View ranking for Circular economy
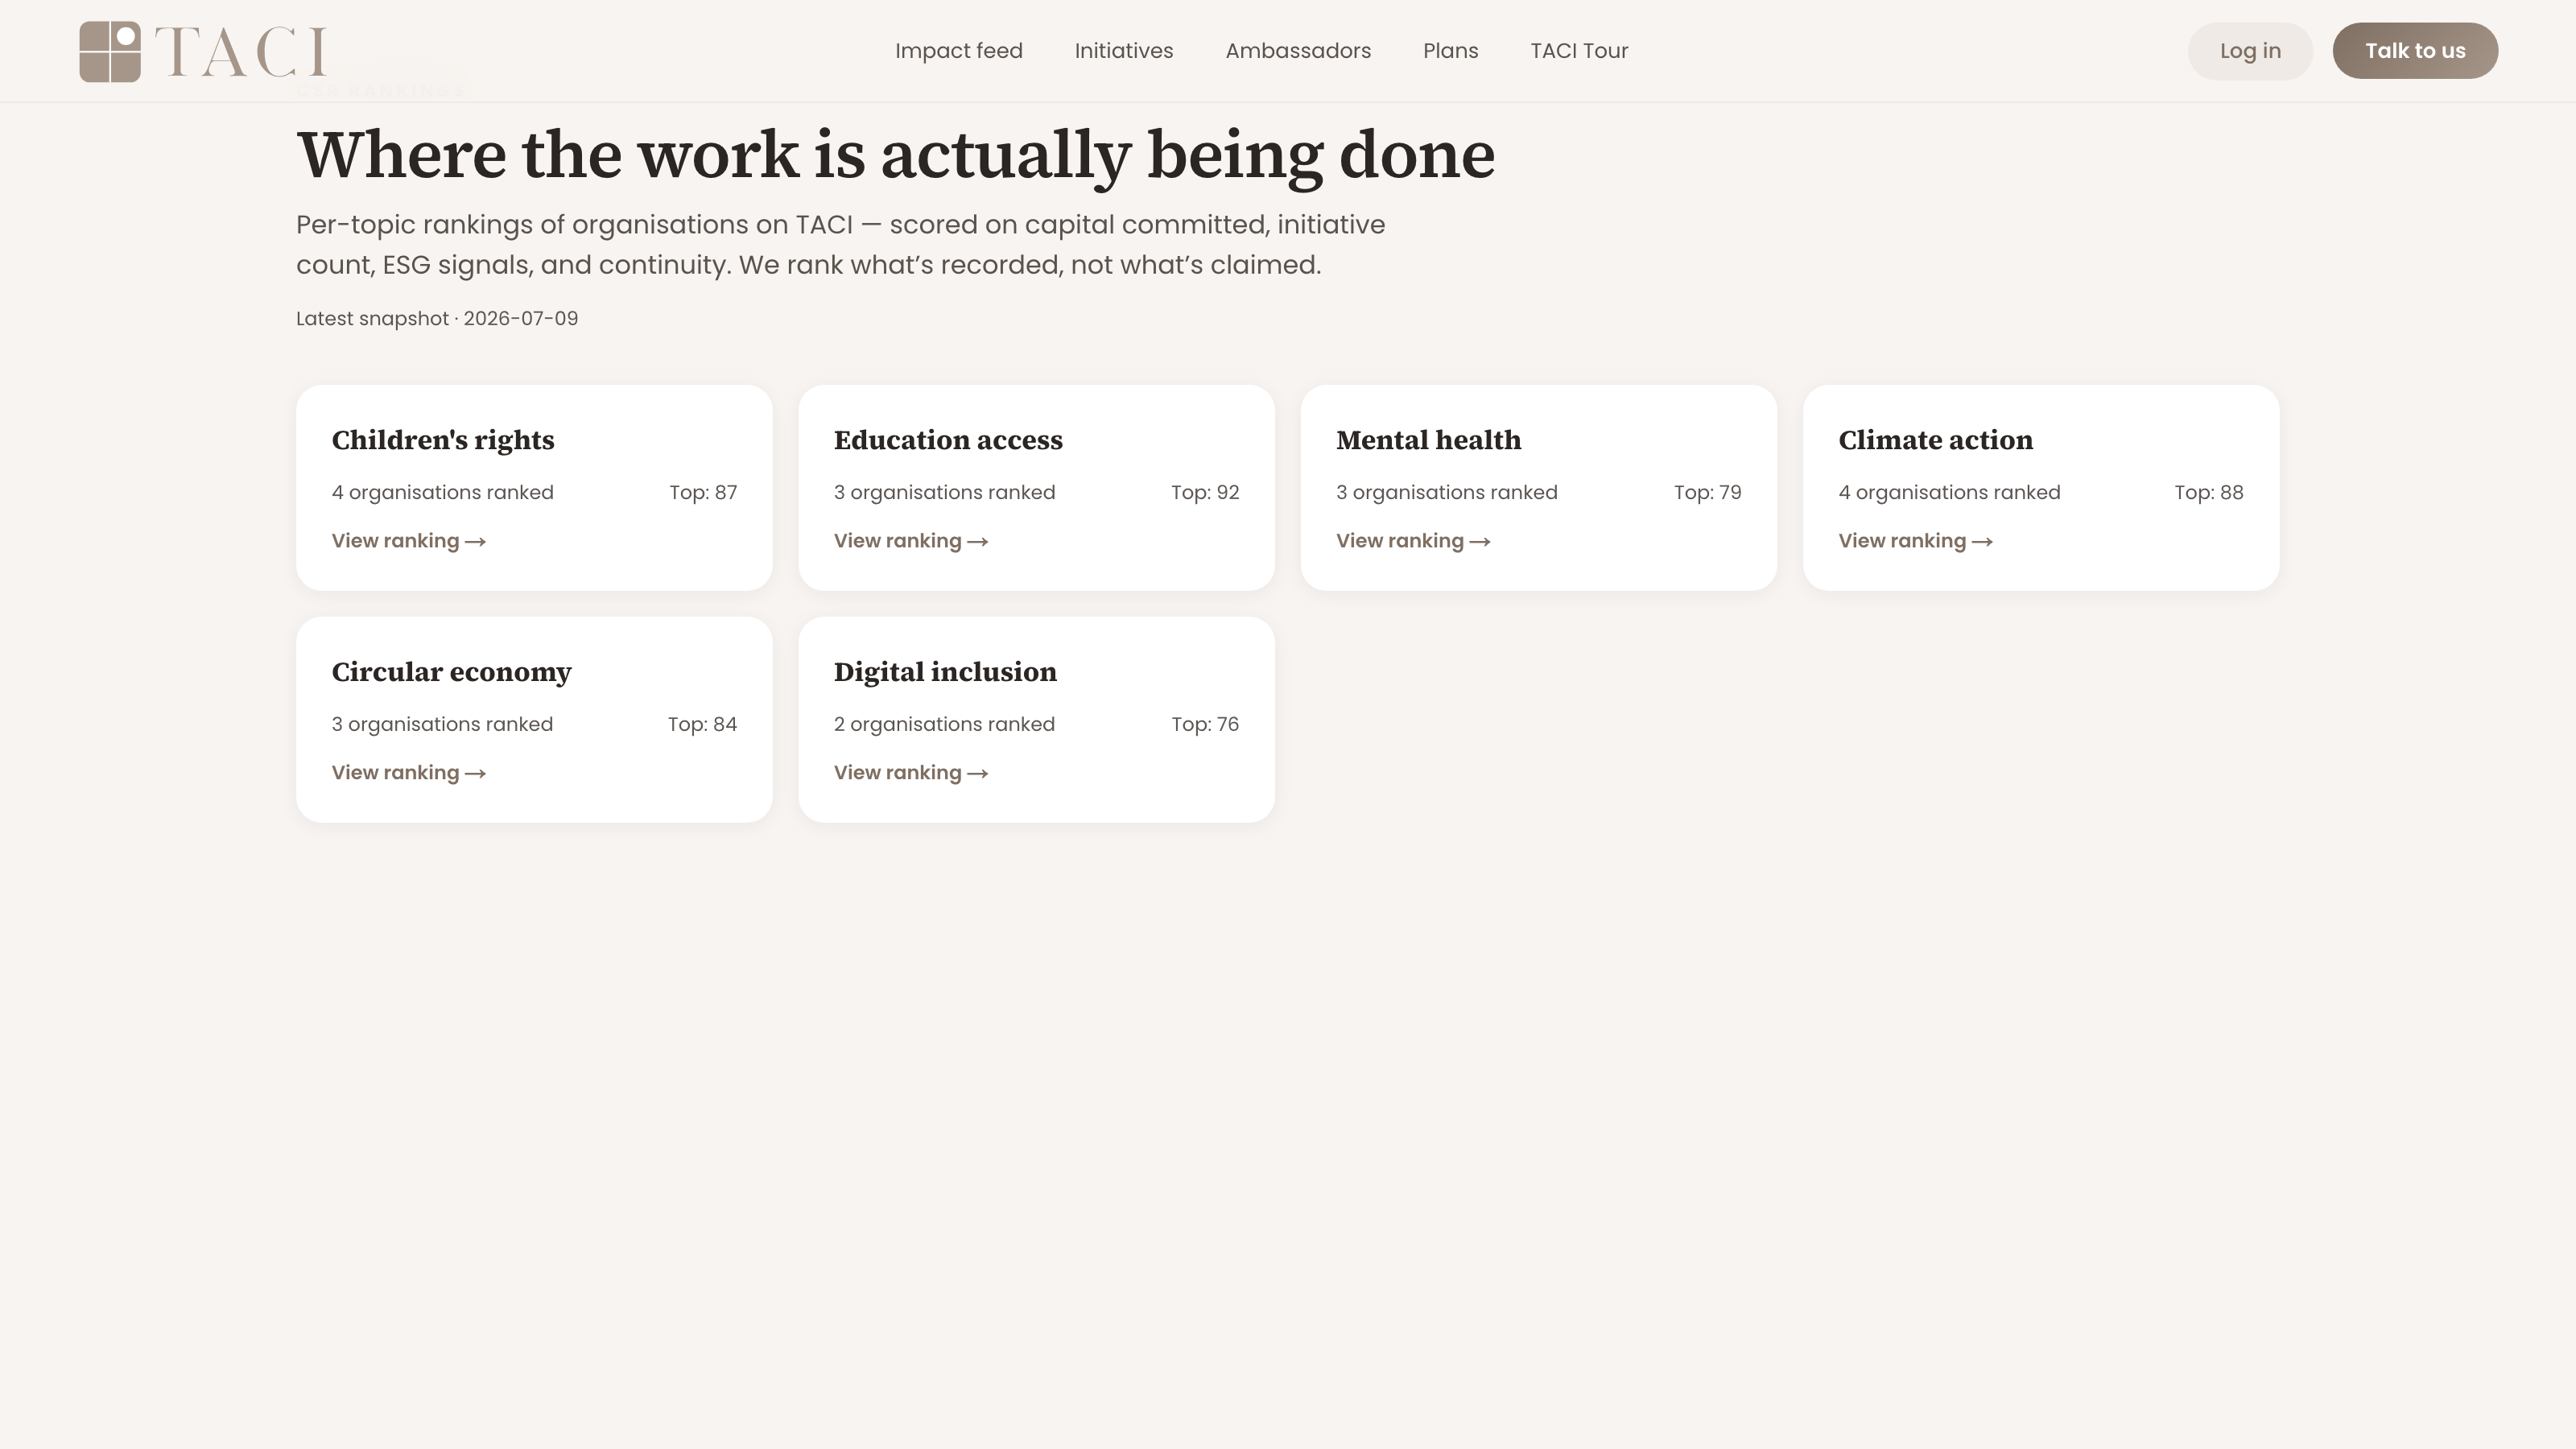The image size is (2576, 1449). point(409,773)
